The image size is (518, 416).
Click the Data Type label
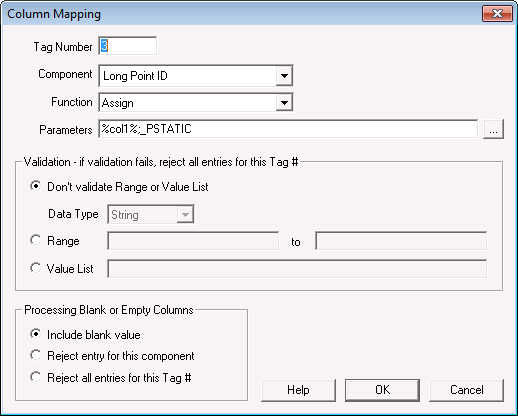click(73, 214)
